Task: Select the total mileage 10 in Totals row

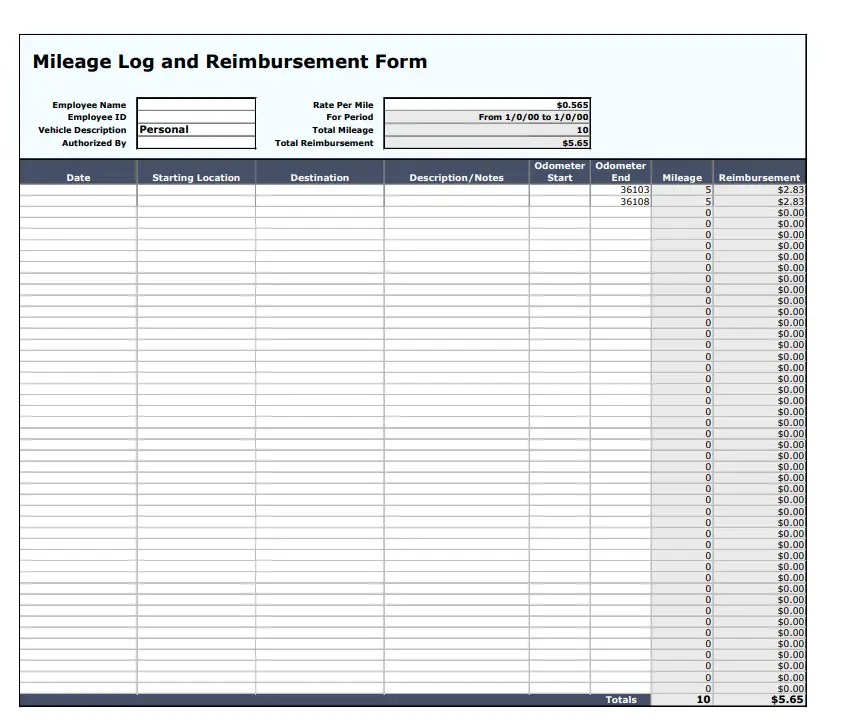Action: point(682,699)
